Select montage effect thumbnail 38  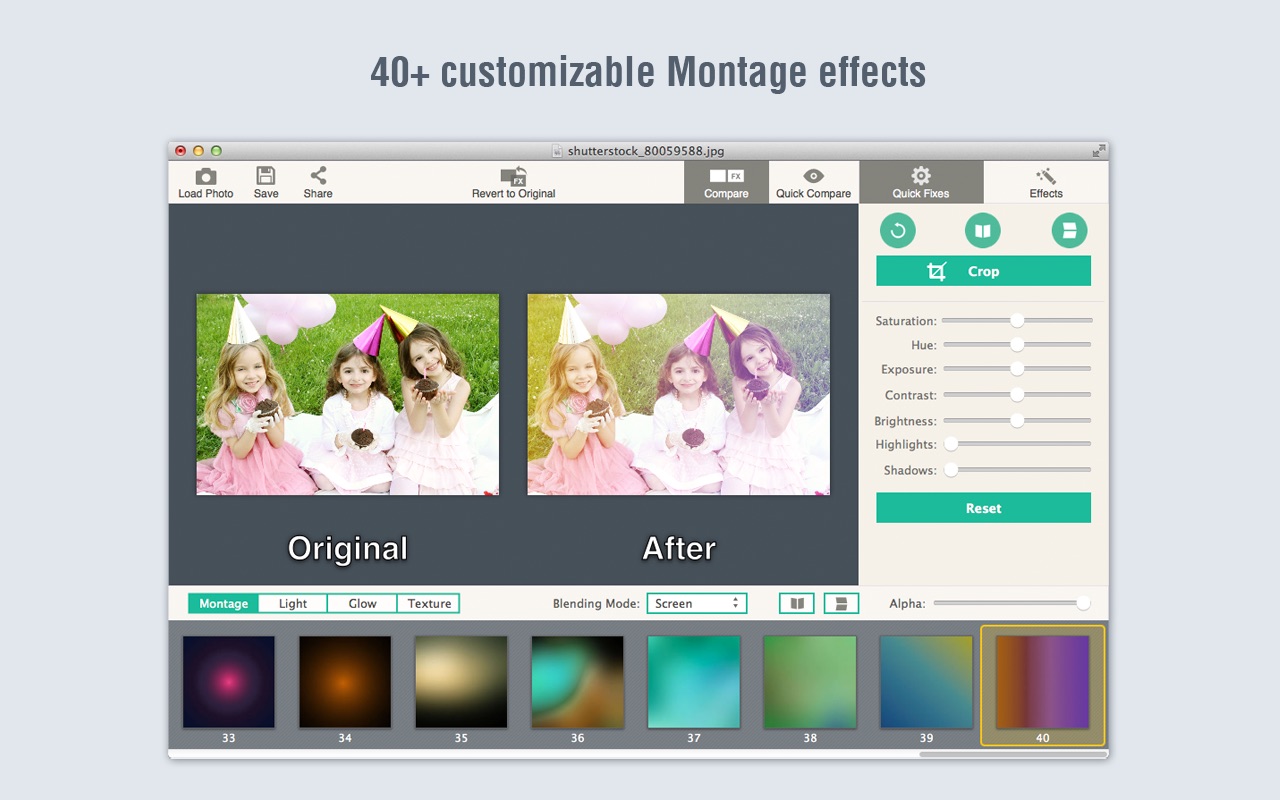point(810,682)
